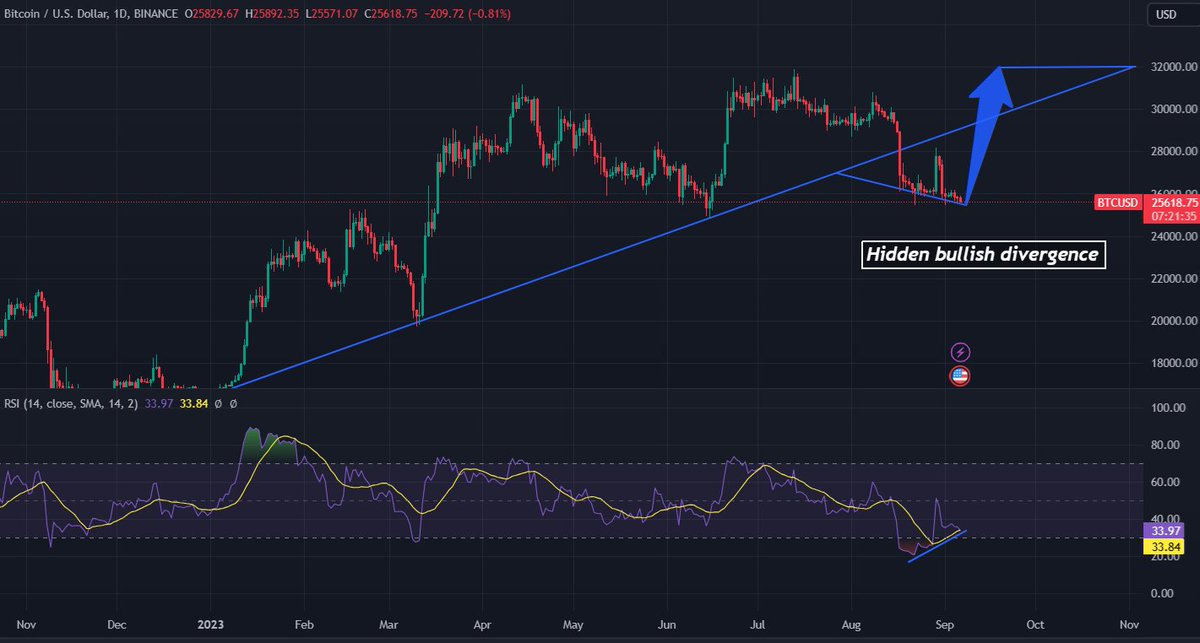The image size is (1200, 643).
Task: Open the USD currency selector
Action: (x=1166, y=14)
